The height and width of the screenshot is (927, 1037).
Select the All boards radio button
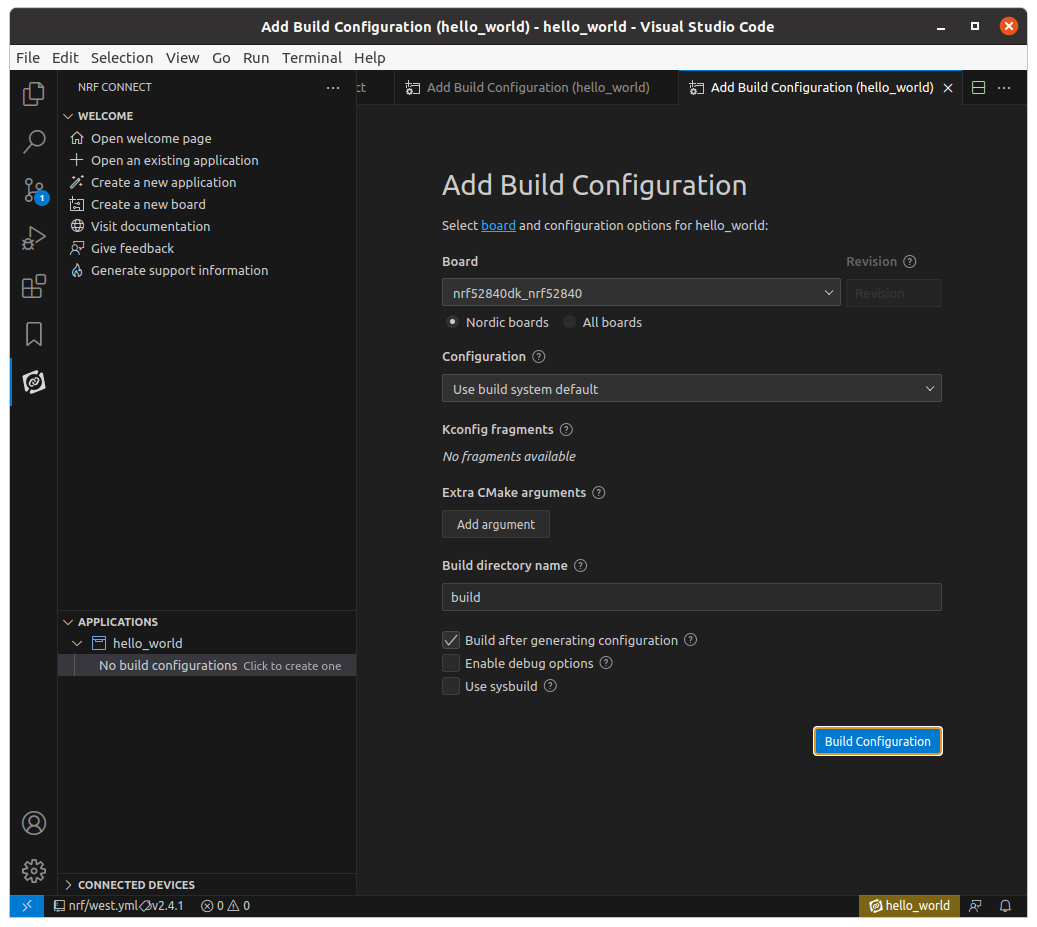click(569, 322)
